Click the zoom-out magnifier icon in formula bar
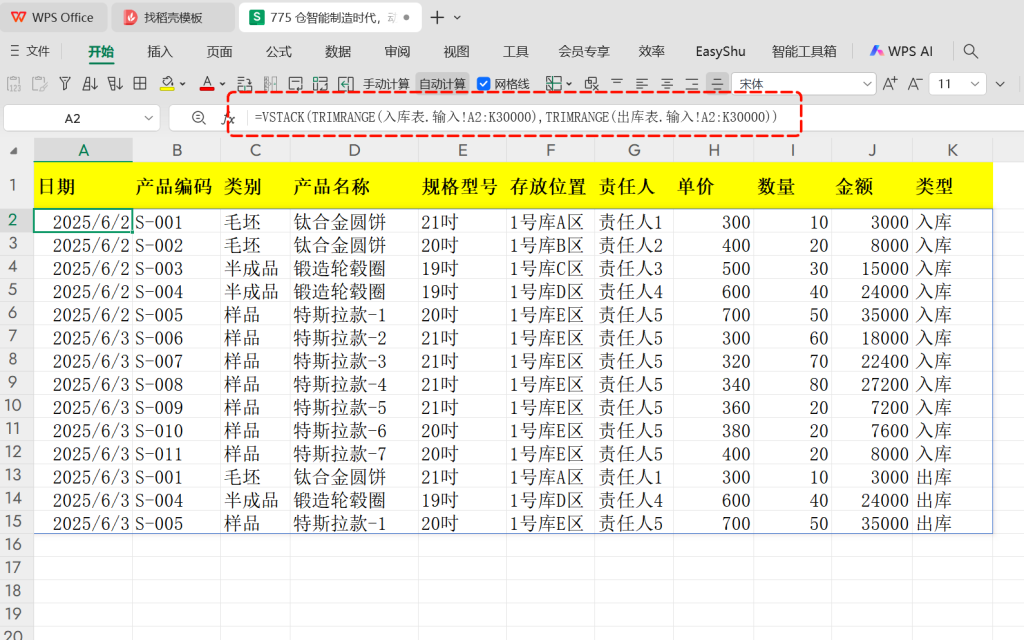This screenshot has height=640, width=1024. (x=199, y=118)
